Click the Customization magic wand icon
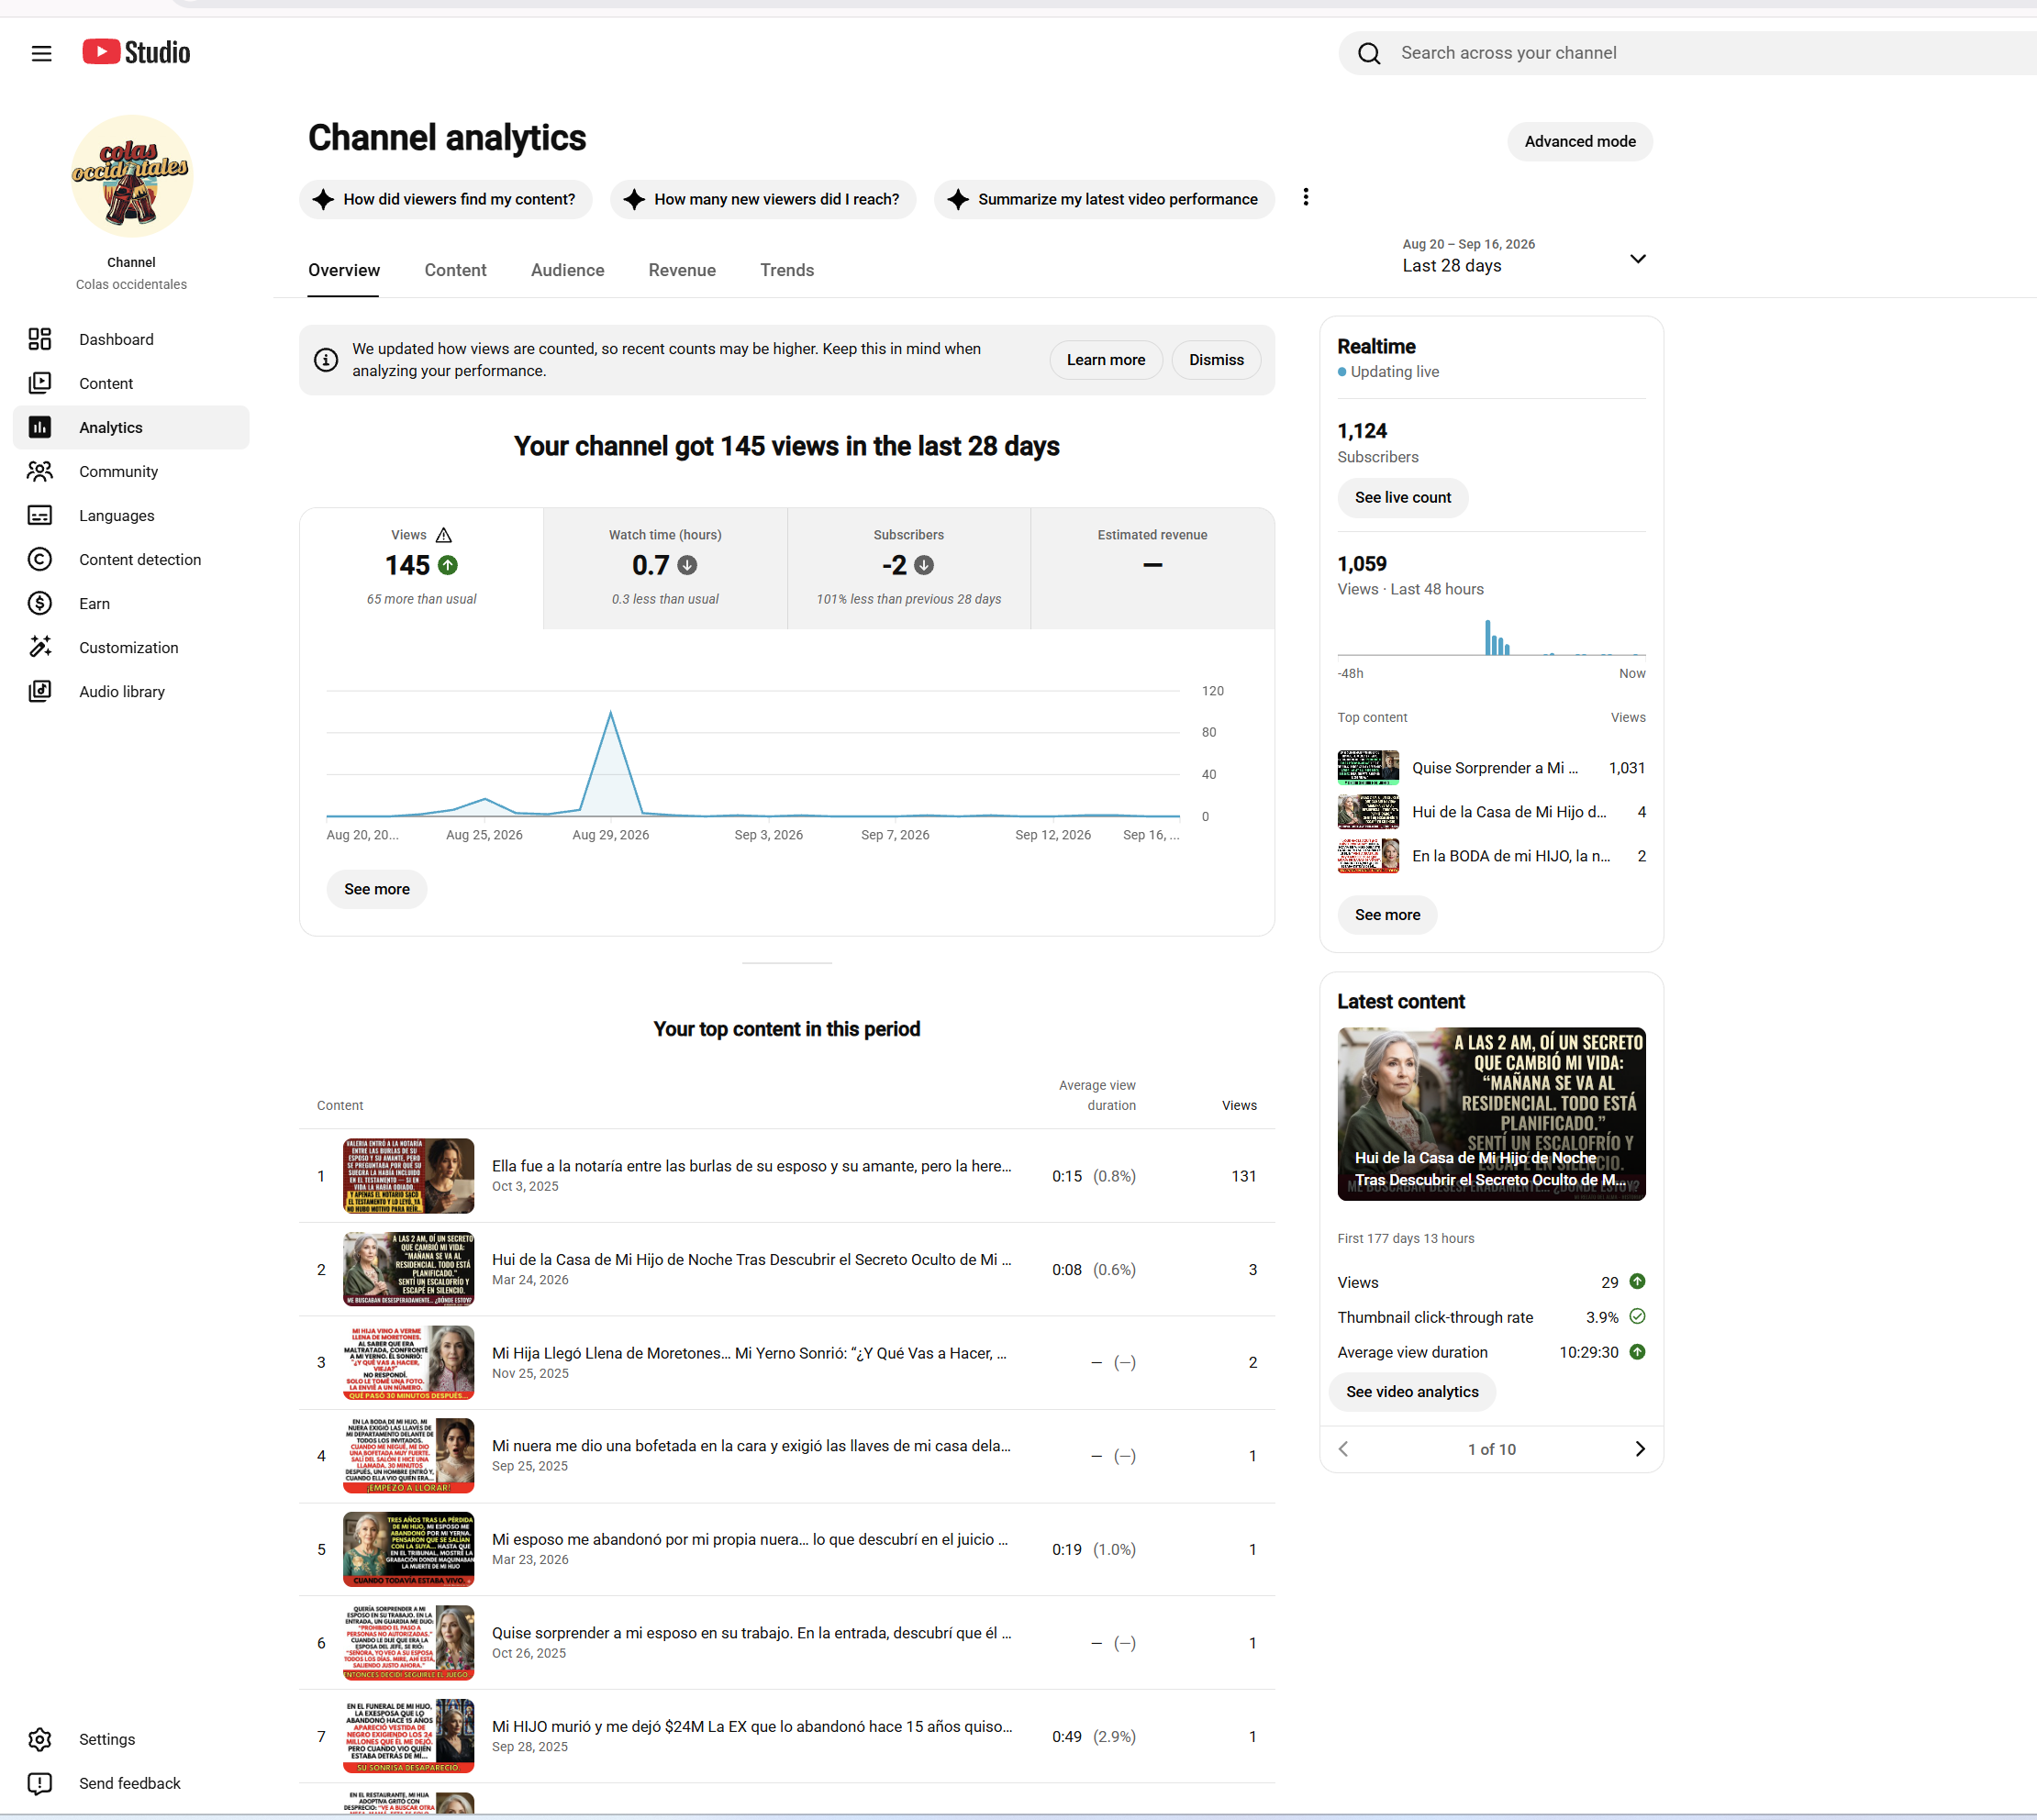 click(x=40, y=647)
